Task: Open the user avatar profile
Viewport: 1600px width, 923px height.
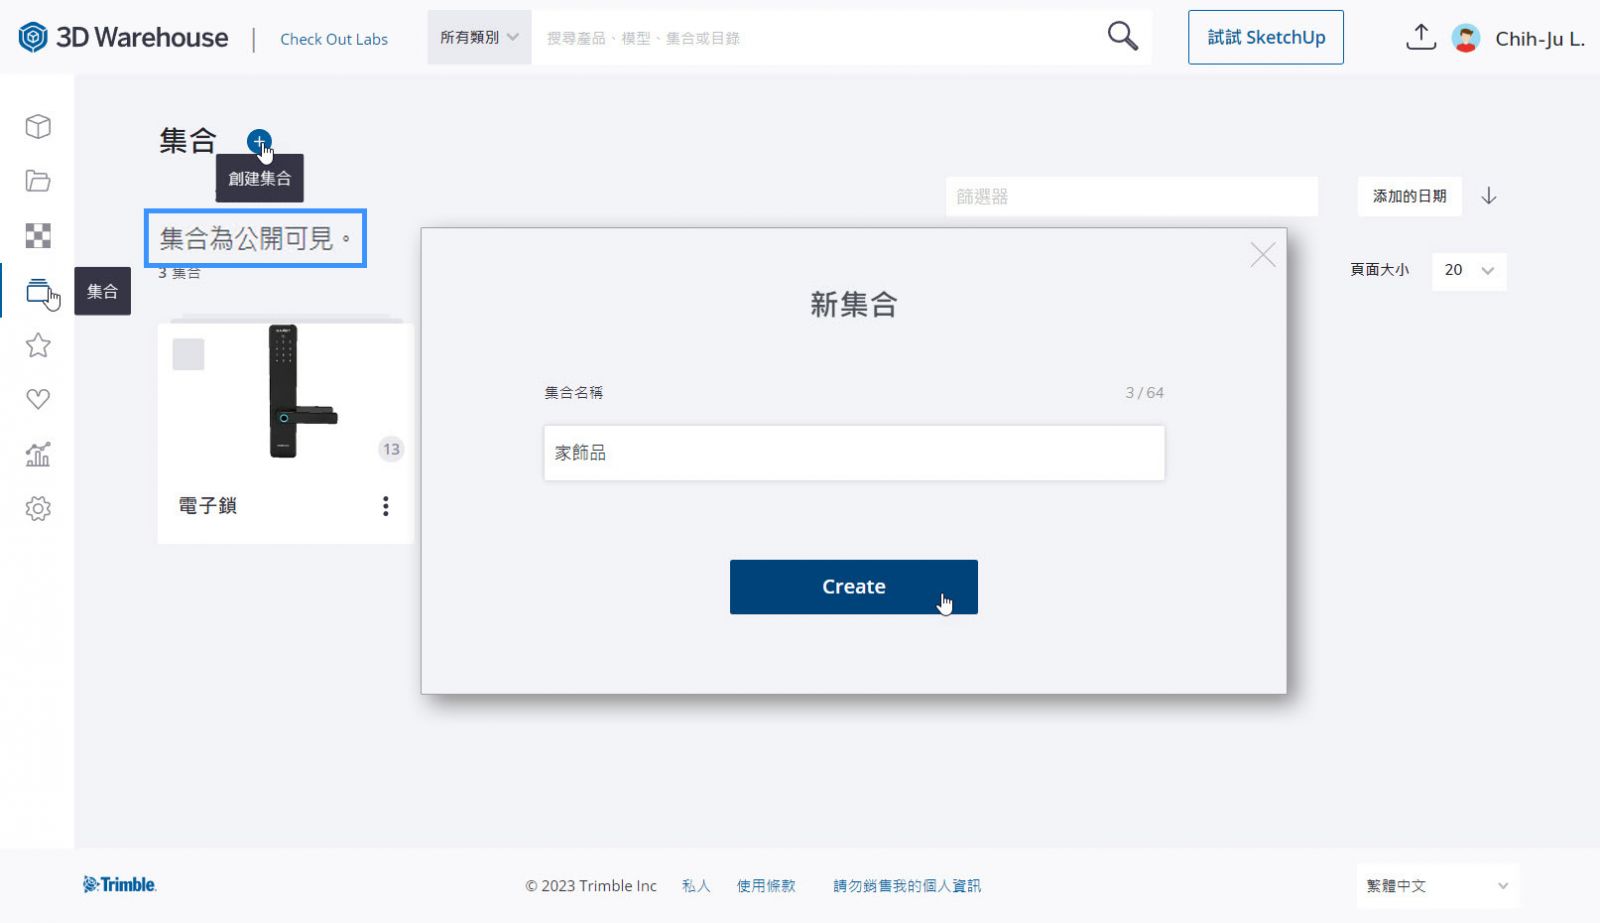Action: coord(1466,38)
